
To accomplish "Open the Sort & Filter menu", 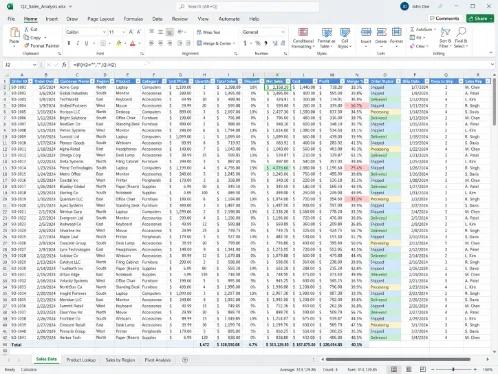I will [445, 38].
